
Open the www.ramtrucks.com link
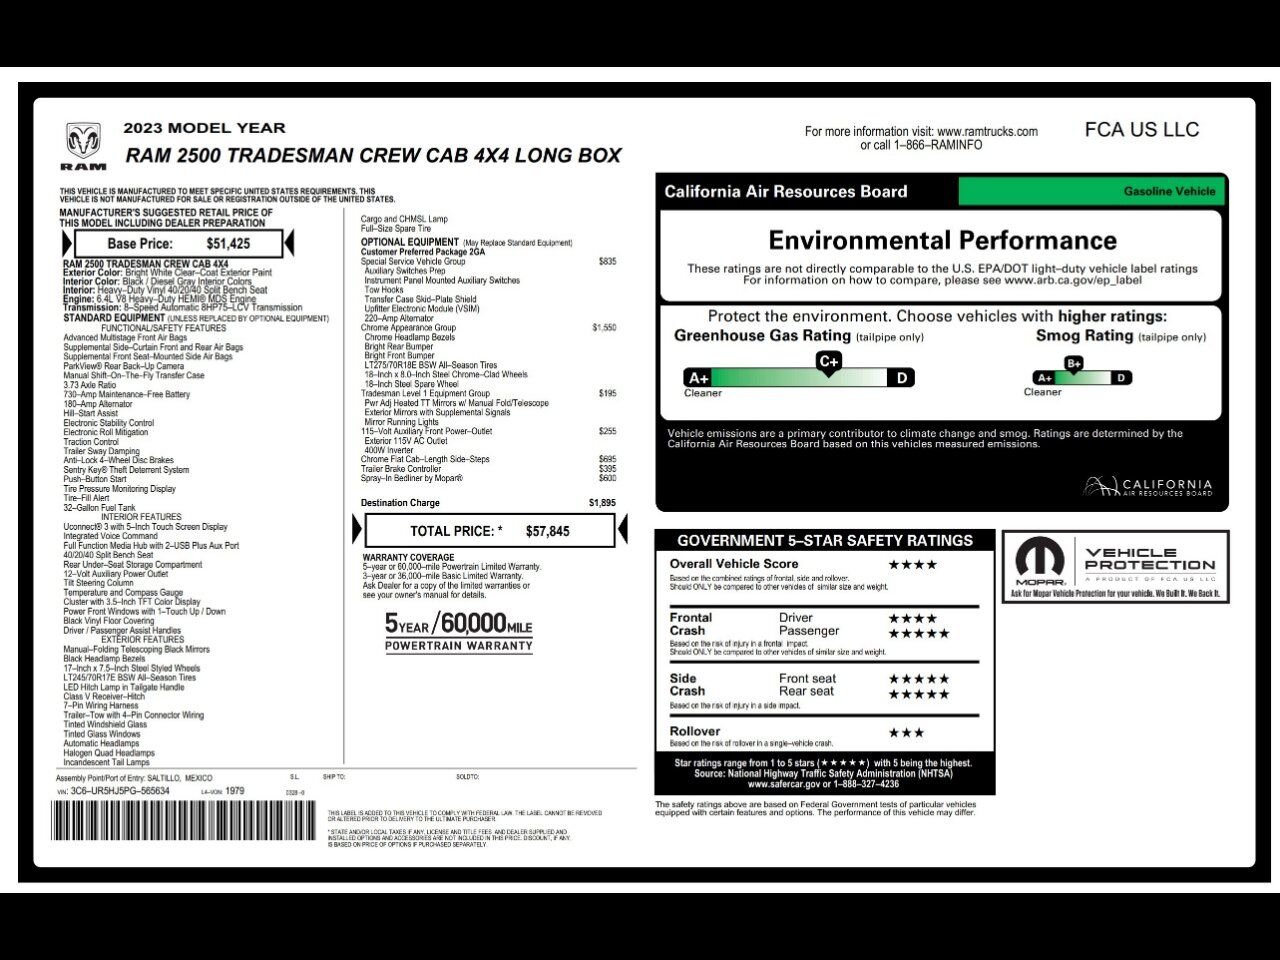[987, 131]
